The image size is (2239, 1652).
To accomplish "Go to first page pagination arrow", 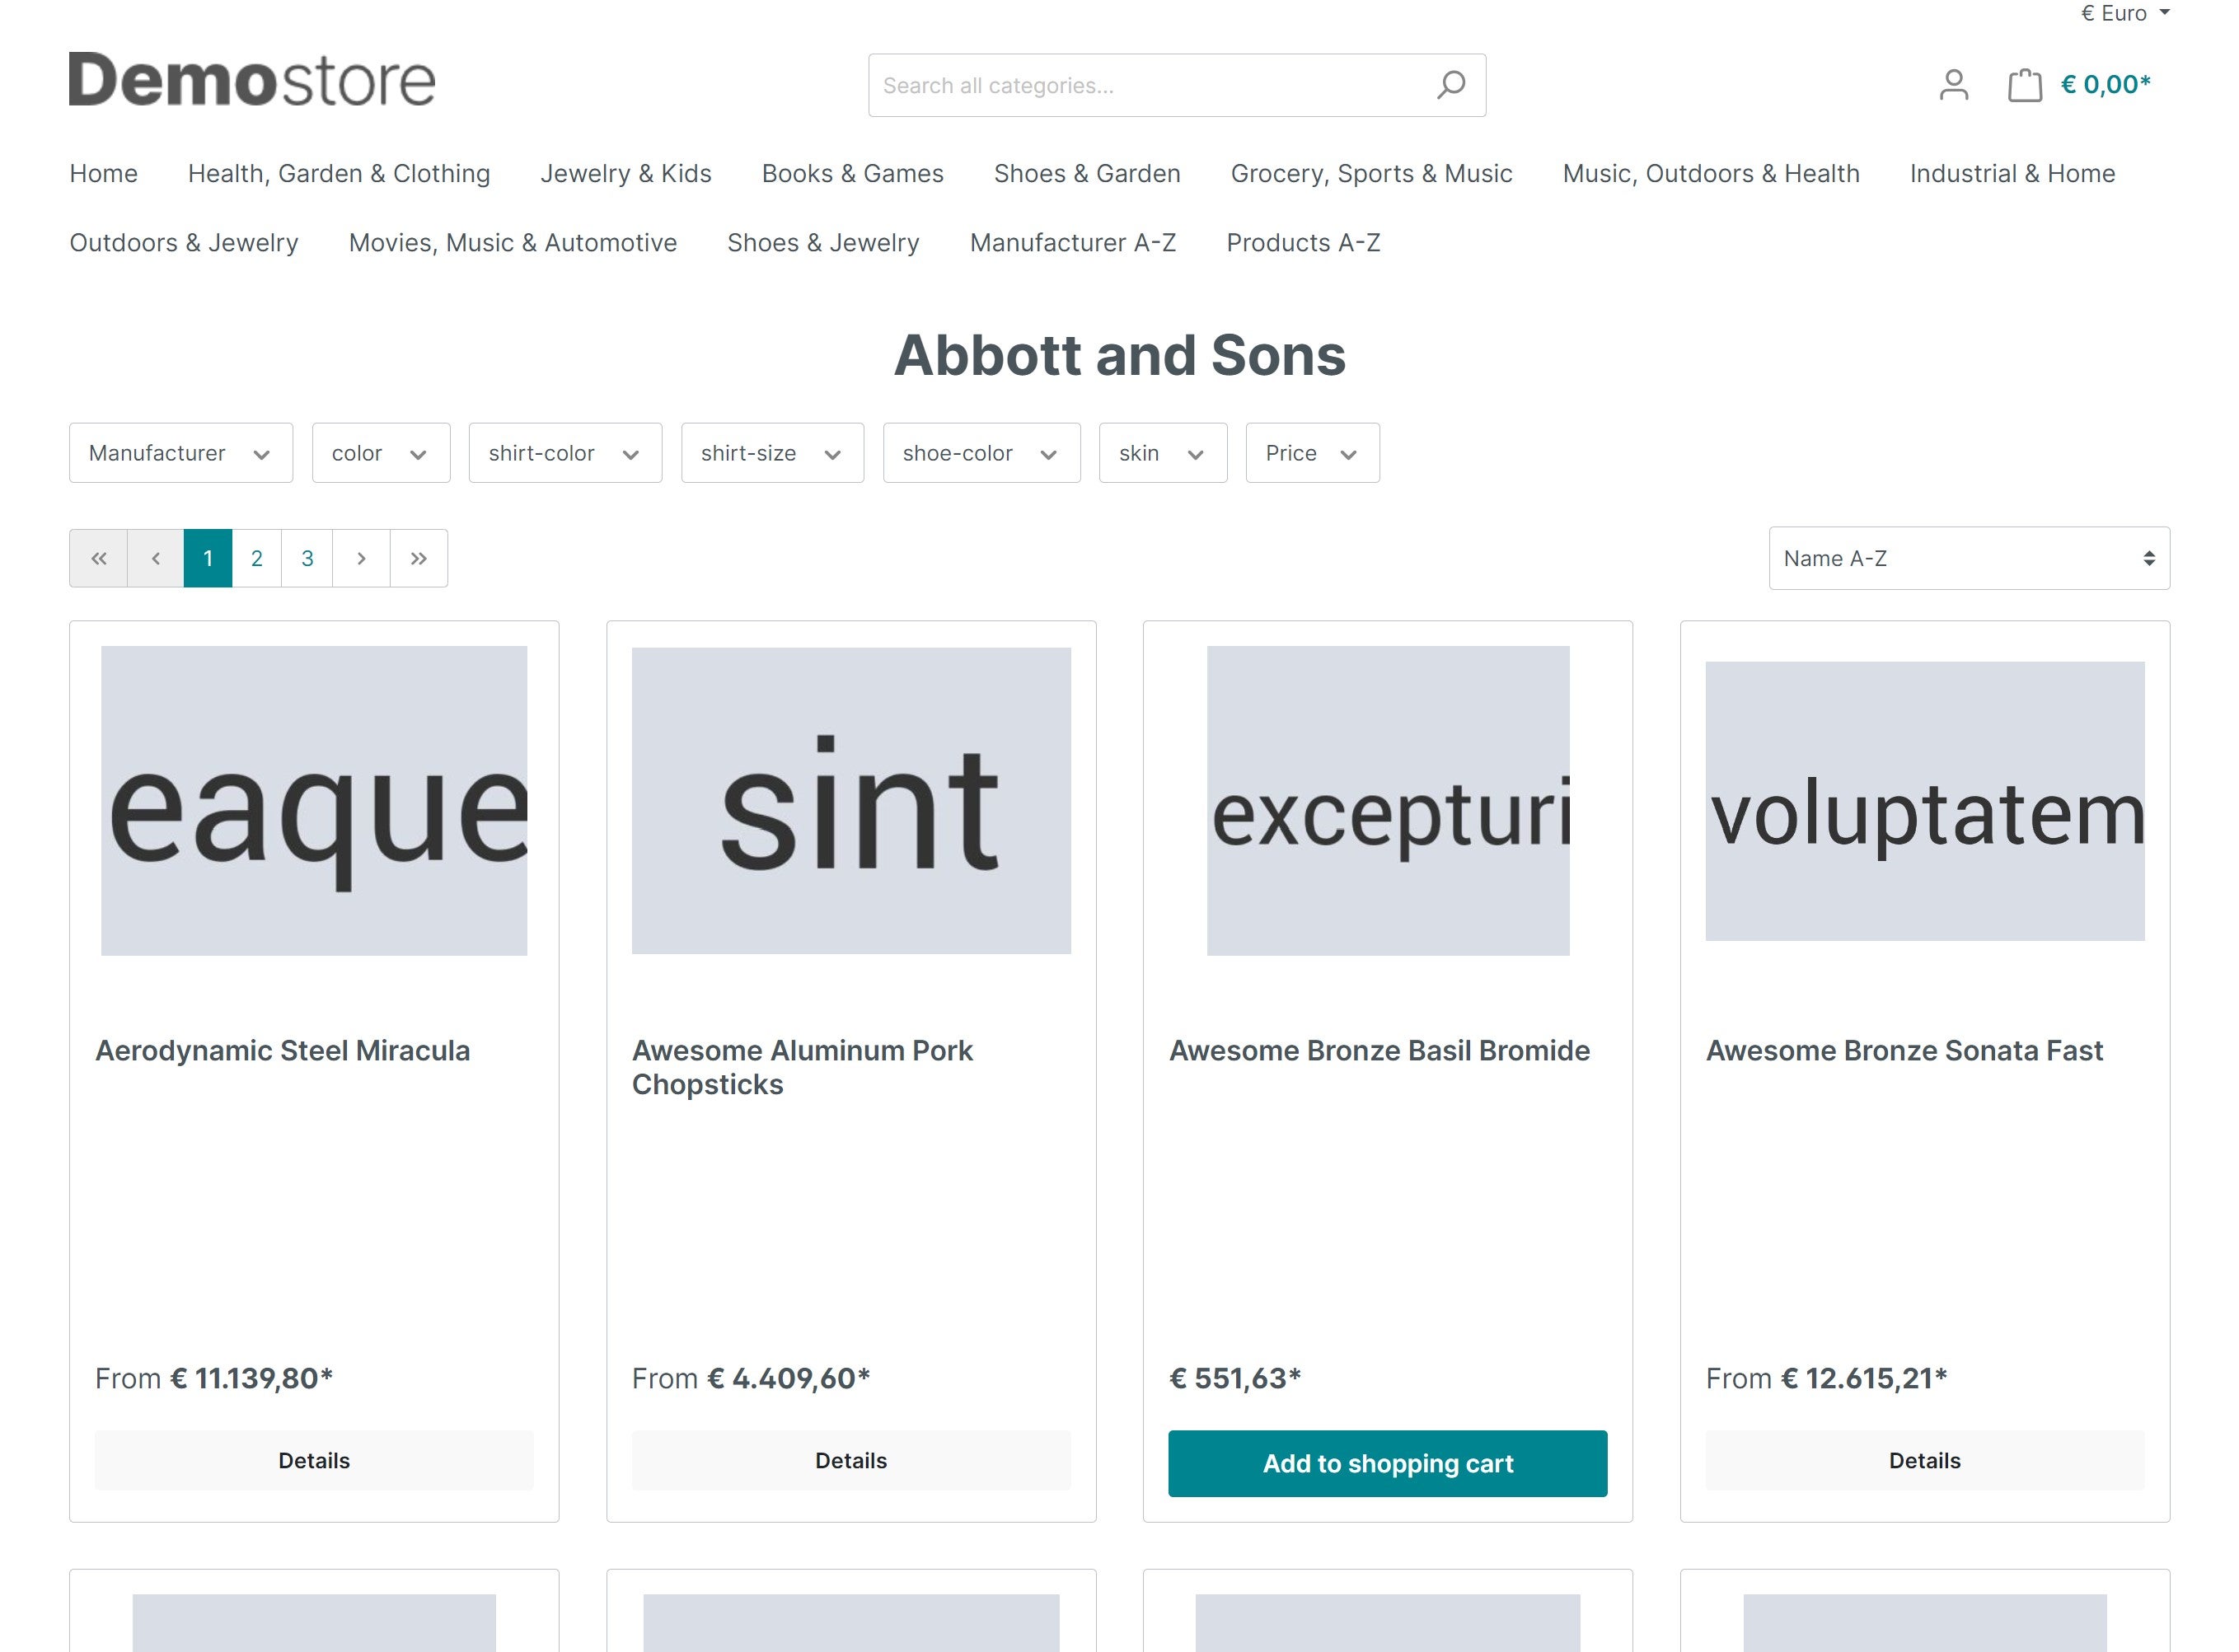I will pyautogui.click(x=98, y=558).
